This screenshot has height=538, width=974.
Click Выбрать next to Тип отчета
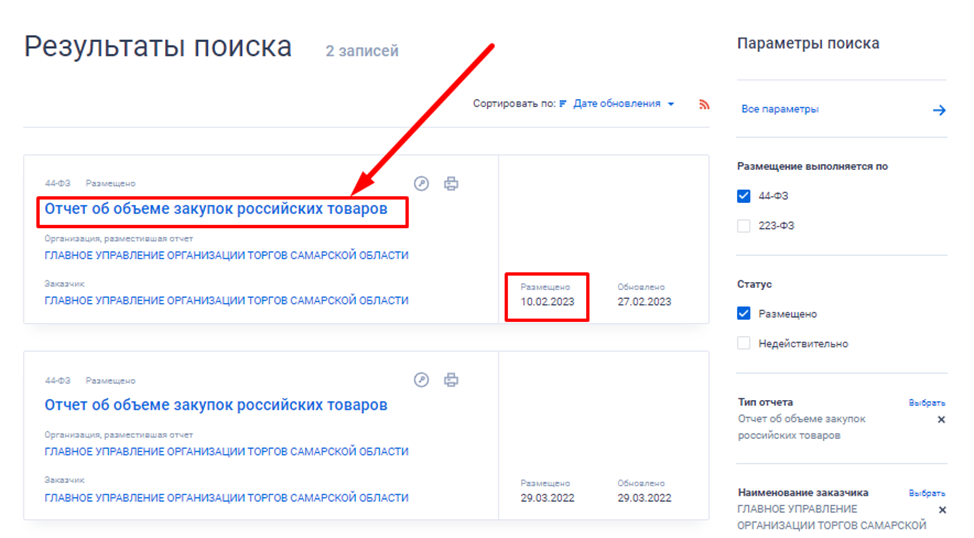(x=926, y=403)
